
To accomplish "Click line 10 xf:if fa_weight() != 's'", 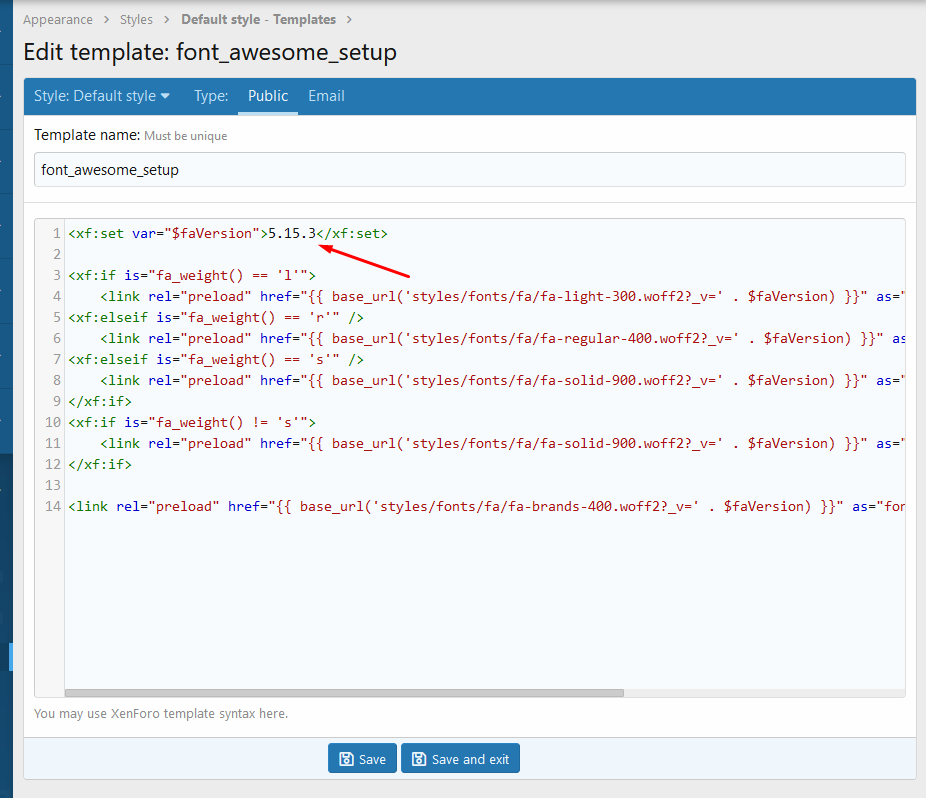I will (x=192, y=422).
